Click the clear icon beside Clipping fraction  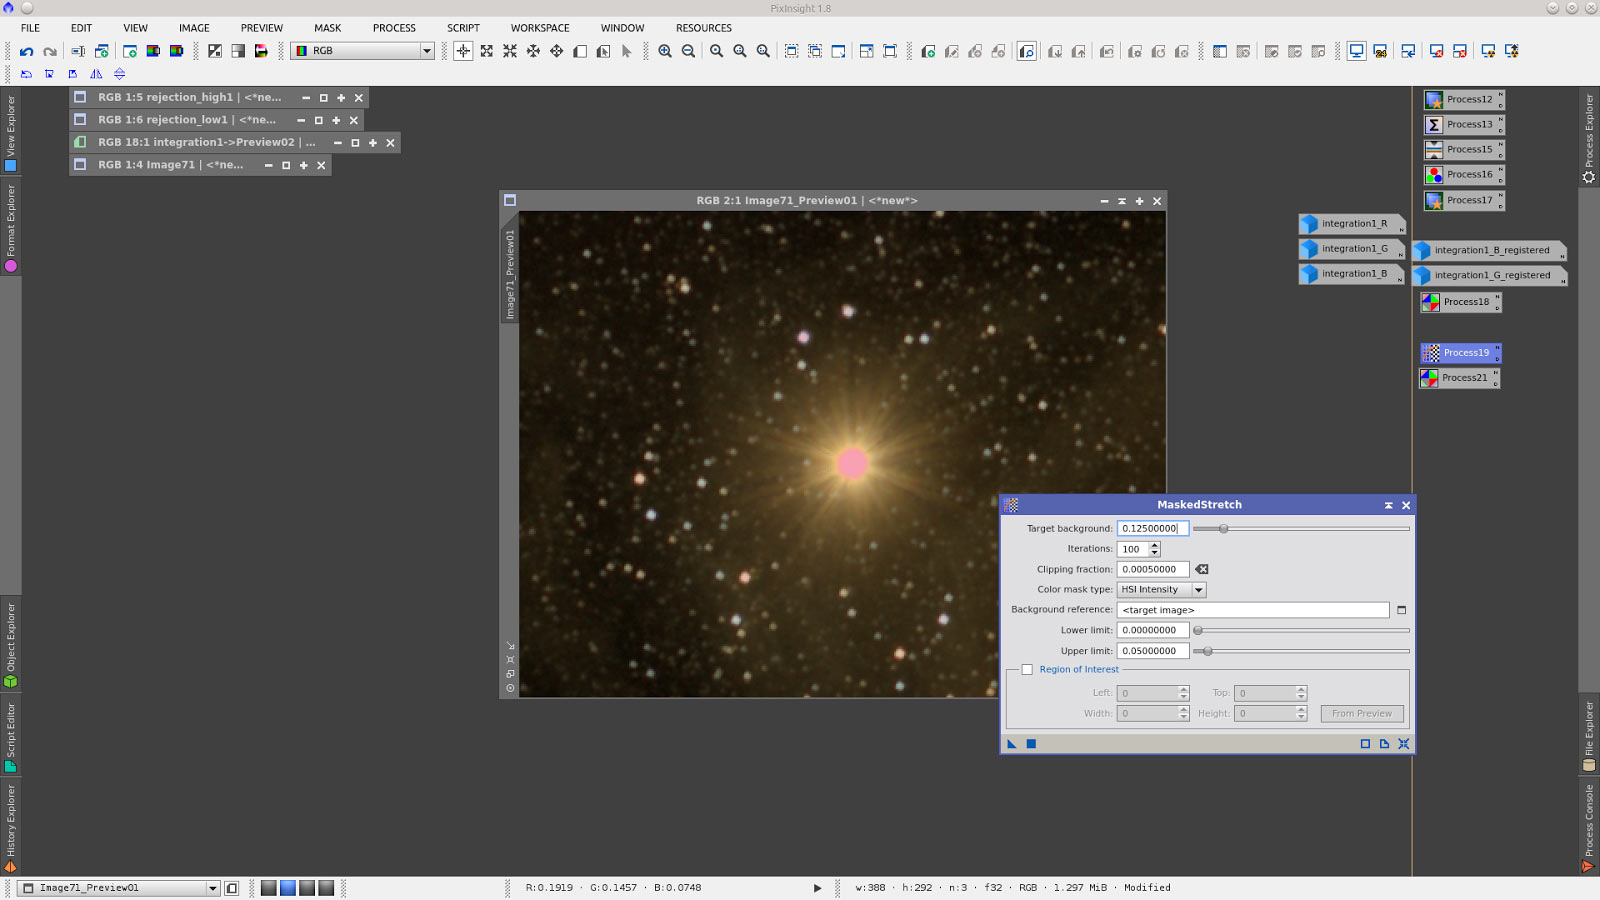(1202, 570)
